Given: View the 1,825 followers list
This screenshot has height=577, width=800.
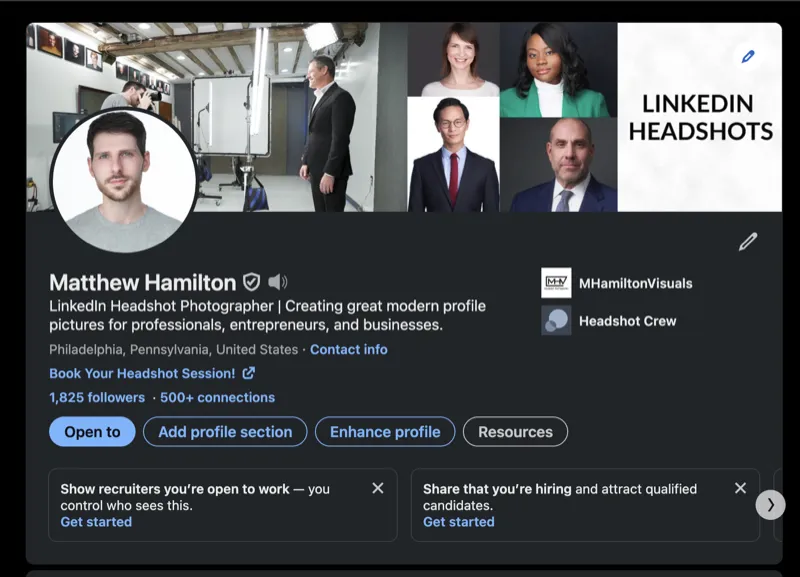Looking at the screenshot, I should (x=95, y=397).
